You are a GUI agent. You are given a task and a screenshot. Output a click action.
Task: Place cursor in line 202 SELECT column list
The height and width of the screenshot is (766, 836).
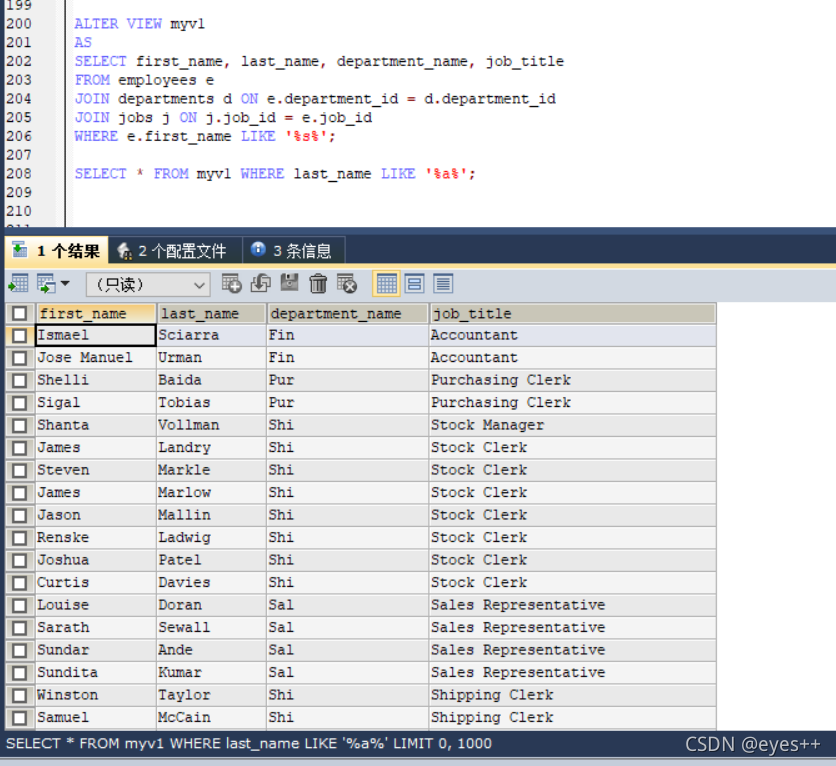(x=319, y=62)
